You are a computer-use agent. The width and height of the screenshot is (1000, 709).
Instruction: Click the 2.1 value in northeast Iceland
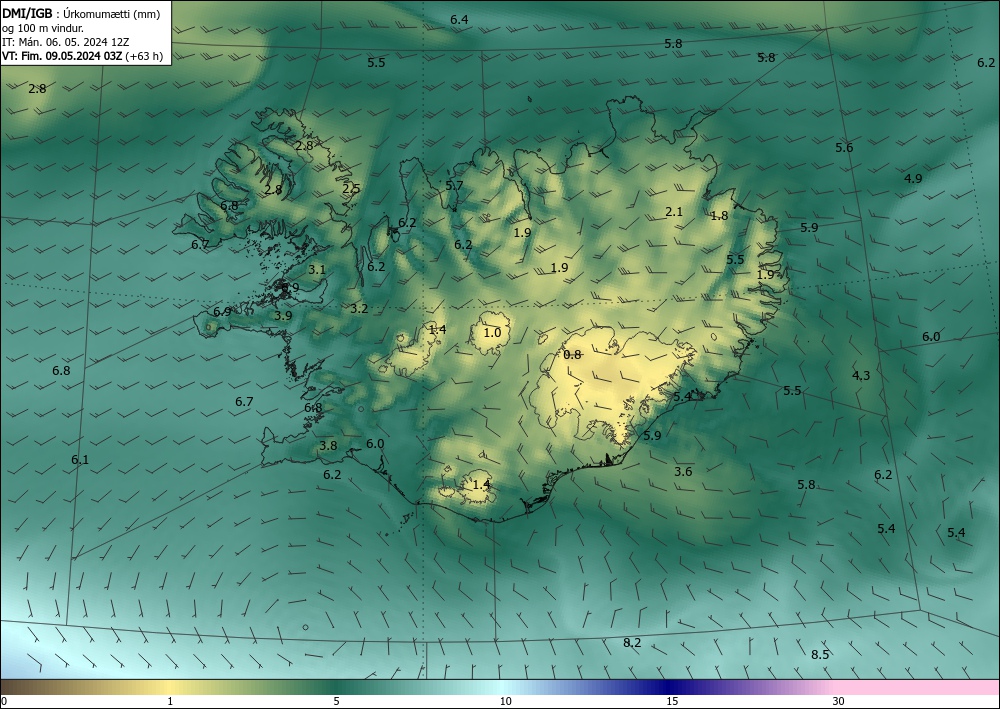tap(674, 212)
